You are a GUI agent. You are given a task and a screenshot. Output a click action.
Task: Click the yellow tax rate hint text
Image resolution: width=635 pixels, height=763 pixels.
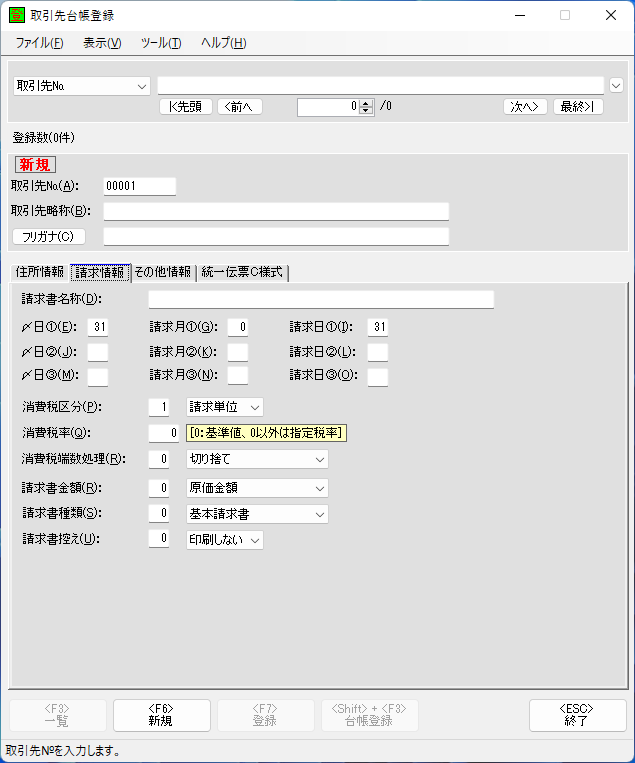pyautogui.click(x=266, y=433)
